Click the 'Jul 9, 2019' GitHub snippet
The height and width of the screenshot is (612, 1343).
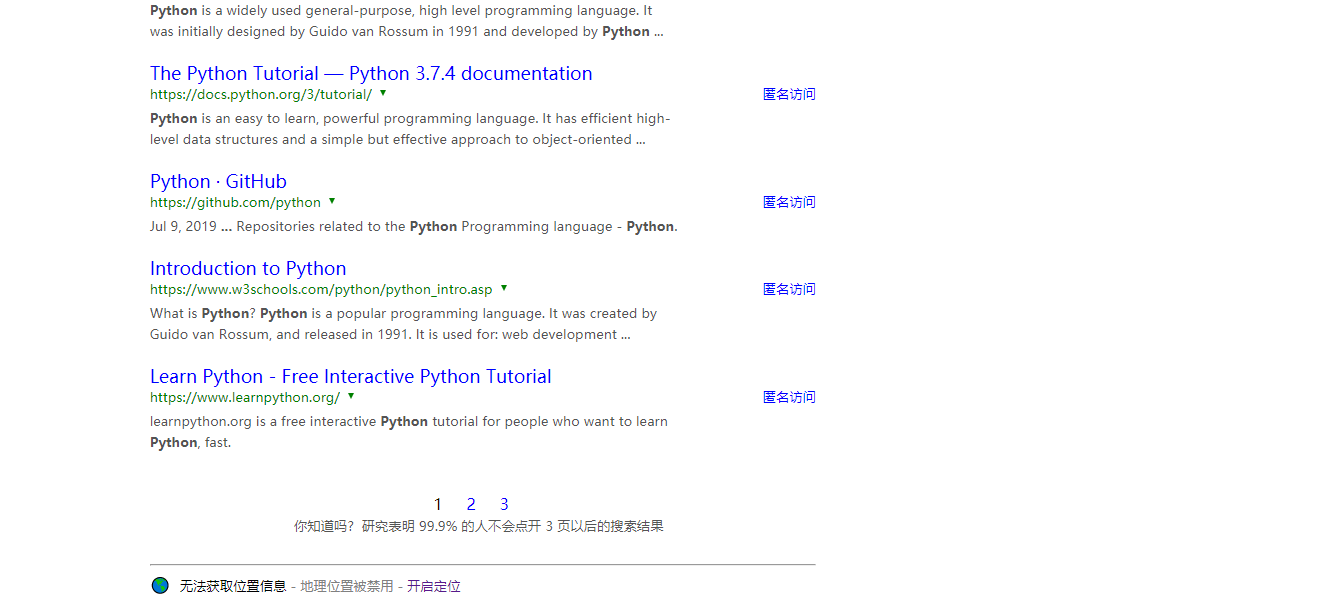[414, 226]
